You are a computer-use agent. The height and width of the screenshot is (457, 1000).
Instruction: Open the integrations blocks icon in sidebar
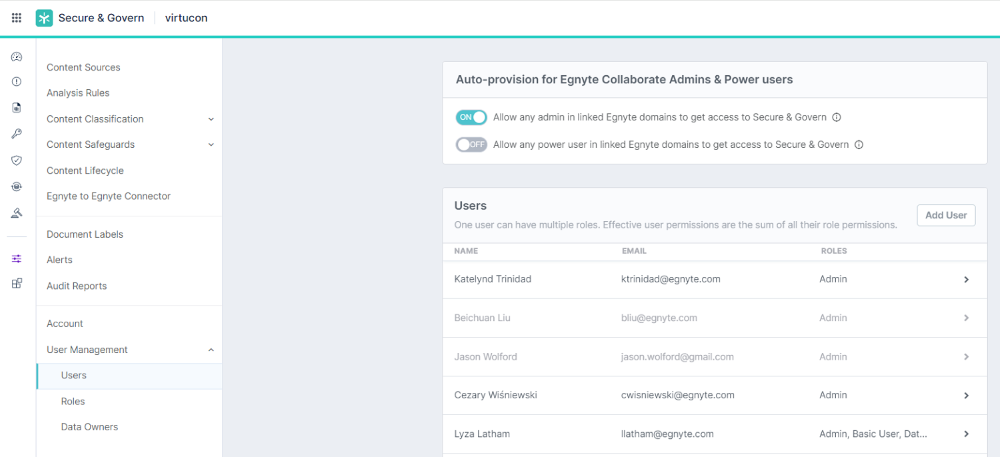coord(17,283)
